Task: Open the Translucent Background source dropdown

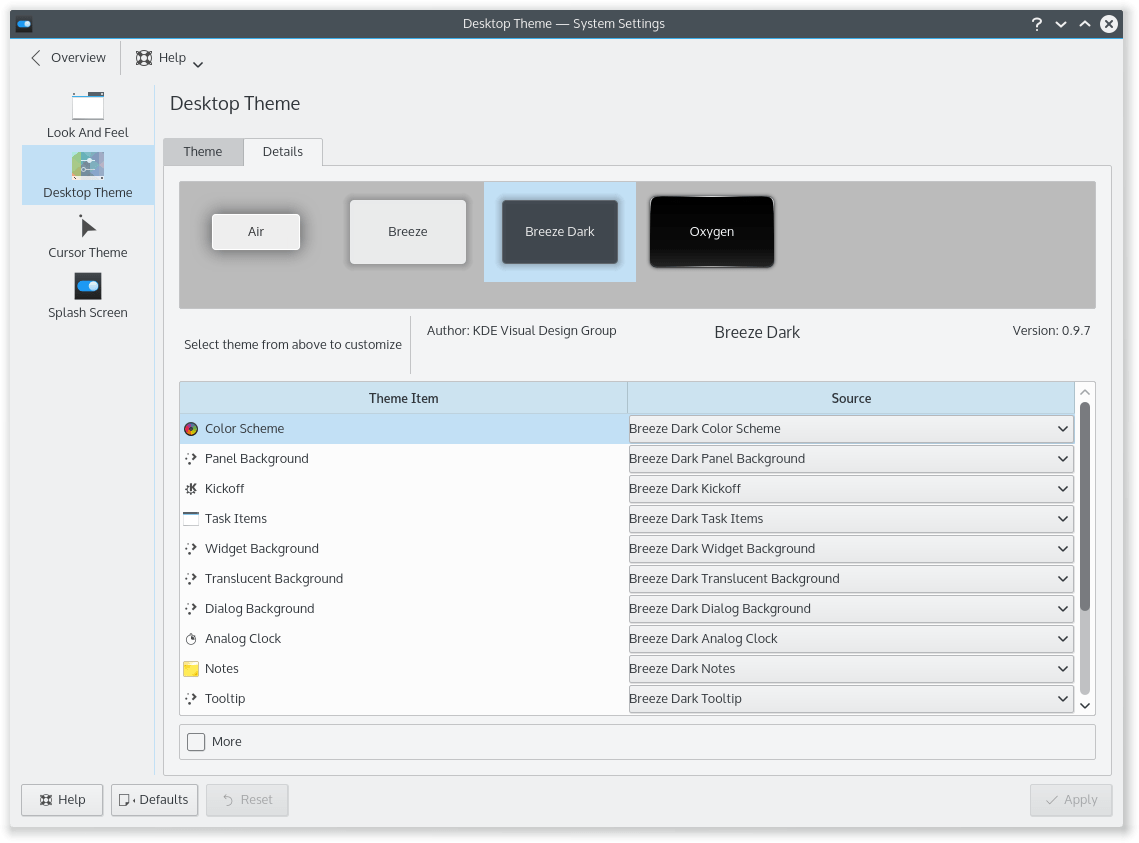Action: [x=851, y=579]
